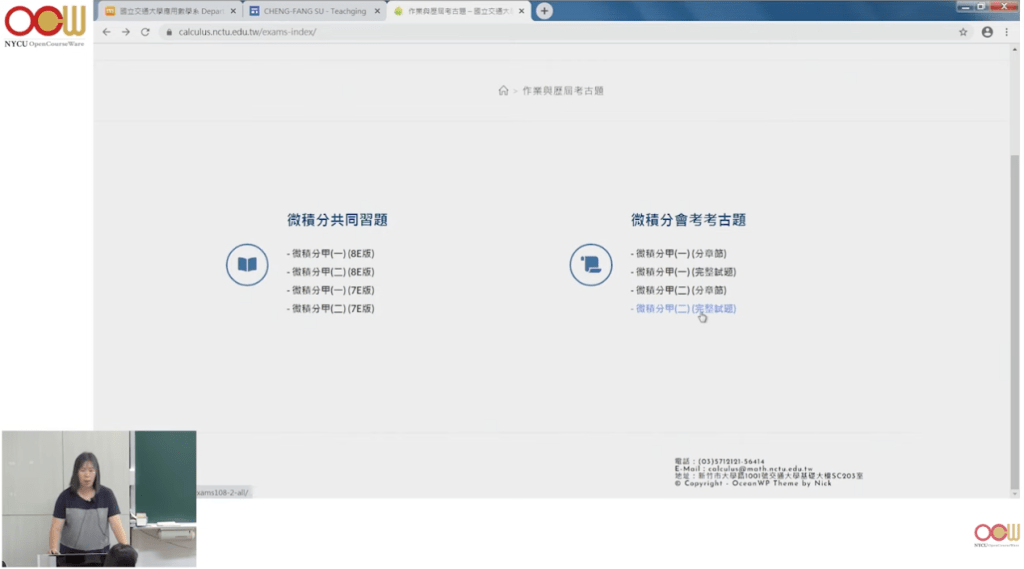Go forward using browser forward arrow
This screenshot has height=569, width=1024.
126,32
